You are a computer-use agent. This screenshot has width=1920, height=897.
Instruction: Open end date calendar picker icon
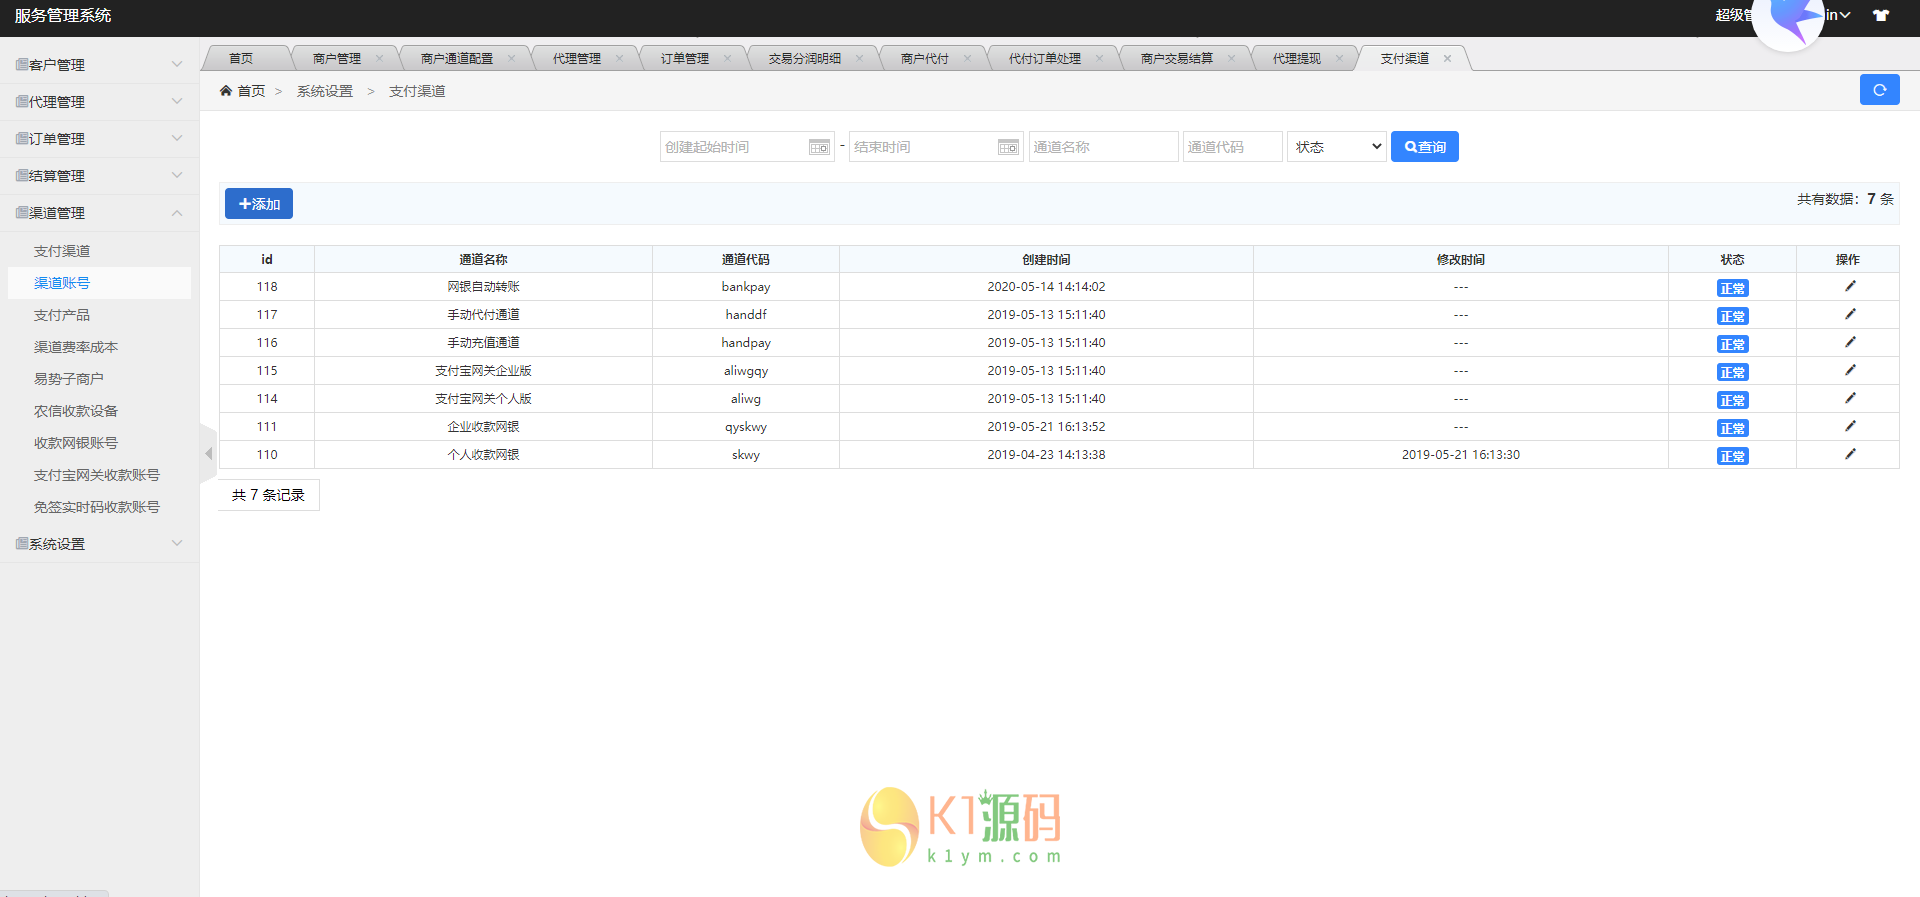(1008, 148)
